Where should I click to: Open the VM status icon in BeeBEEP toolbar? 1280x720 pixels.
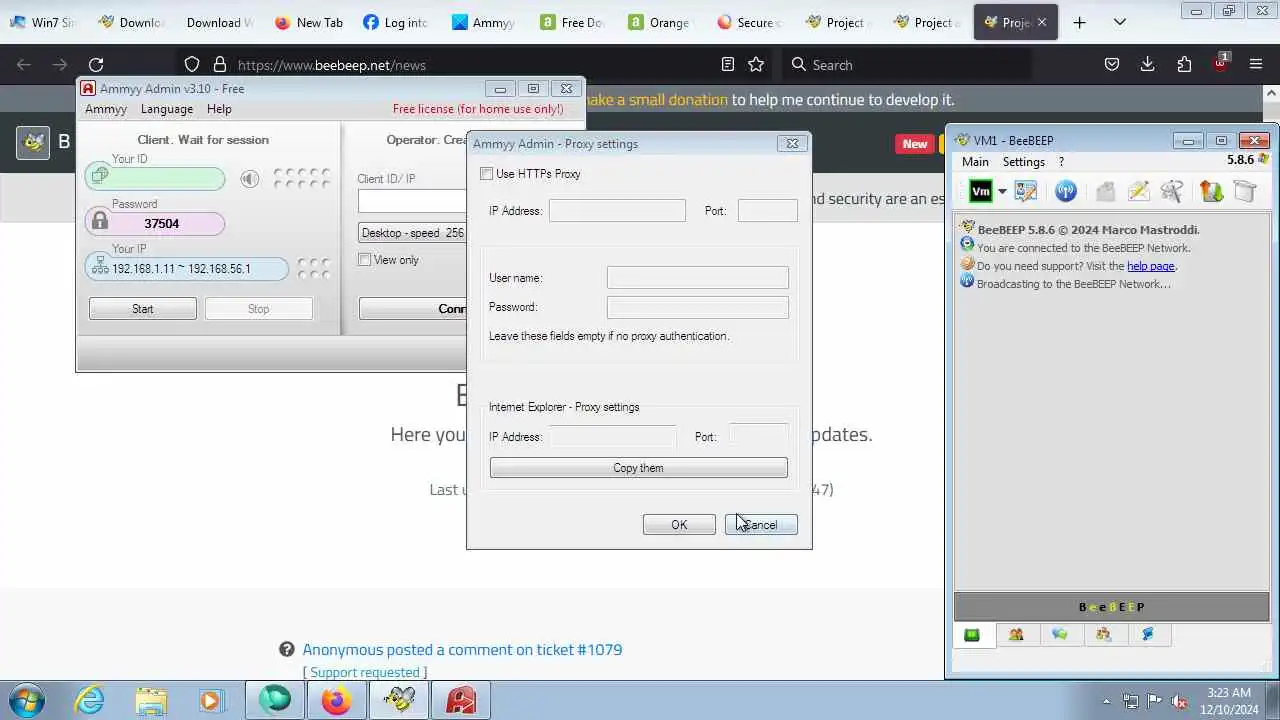click(x=980, y=191)
